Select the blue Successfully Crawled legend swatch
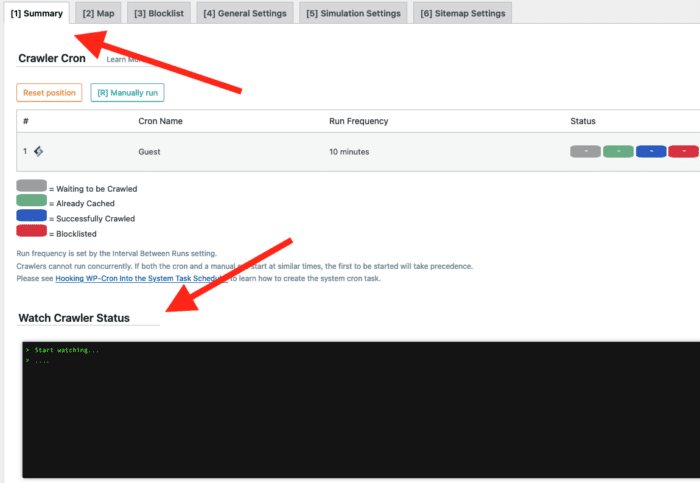 point(31,217)
